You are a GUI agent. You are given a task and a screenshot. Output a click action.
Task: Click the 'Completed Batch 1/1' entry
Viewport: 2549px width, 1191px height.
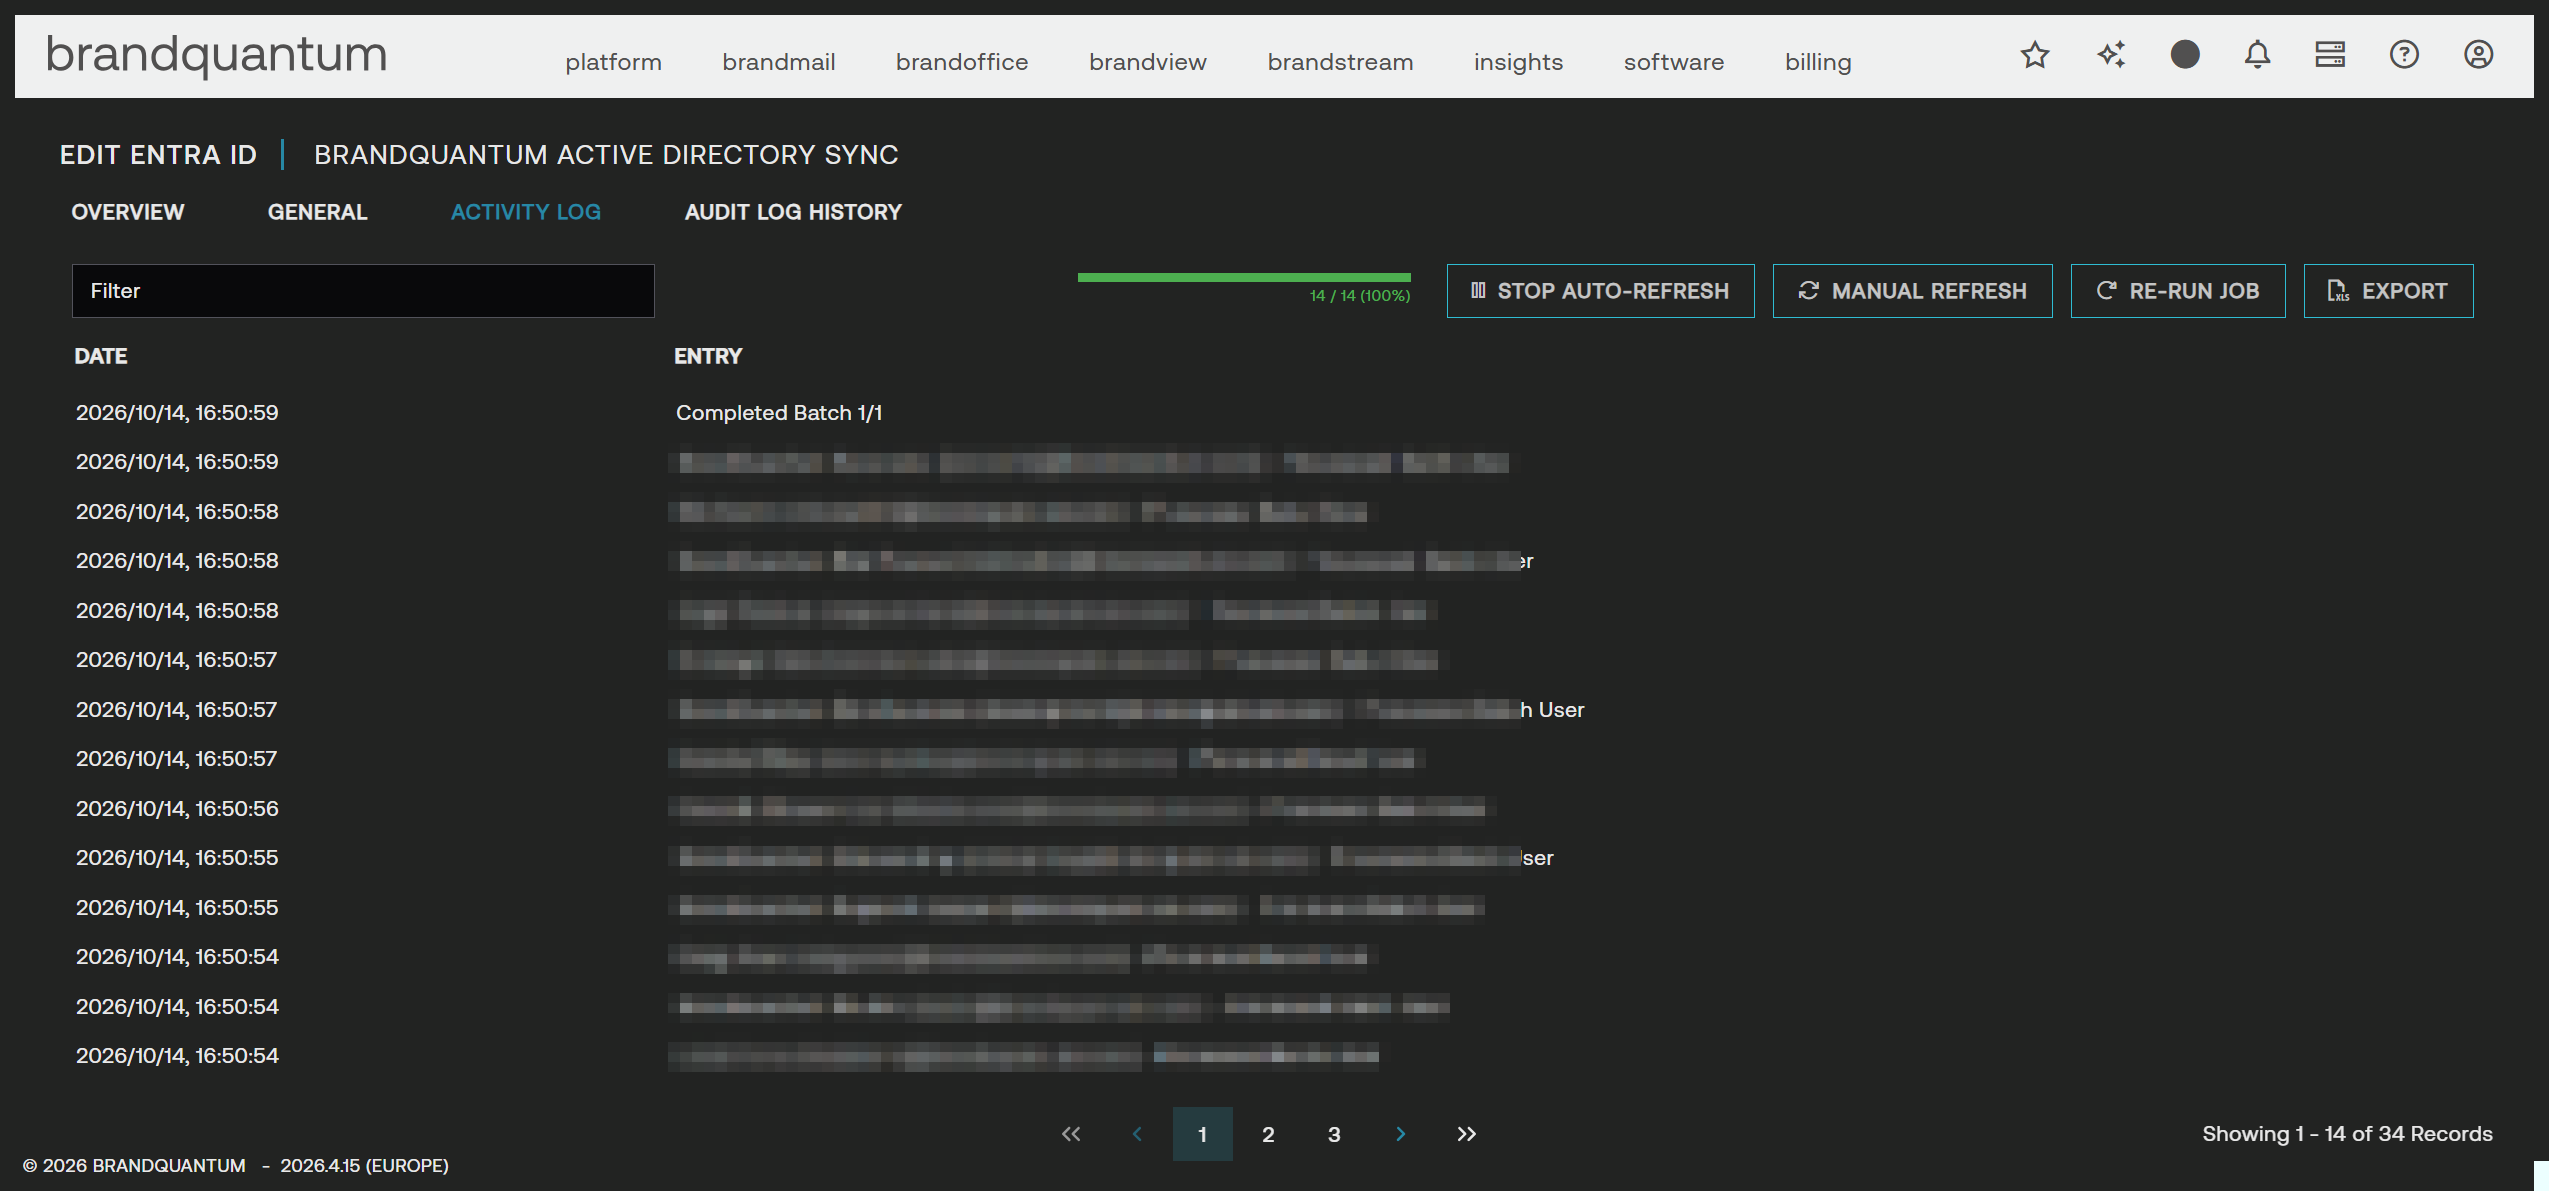tap(779, 413)
